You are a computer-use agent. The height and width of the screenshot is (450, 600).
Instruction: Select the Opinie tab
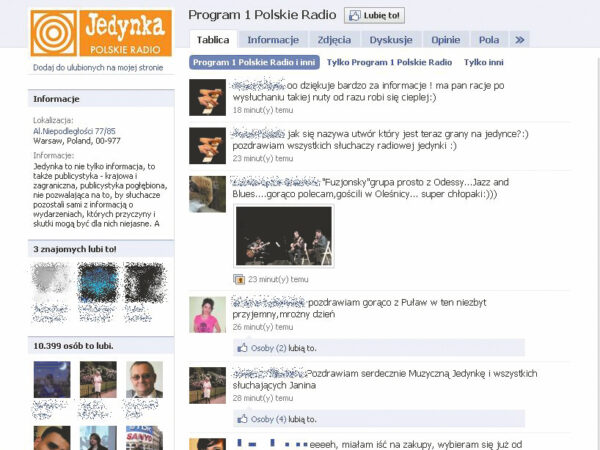pyautogui.click(x=446, y=40)
